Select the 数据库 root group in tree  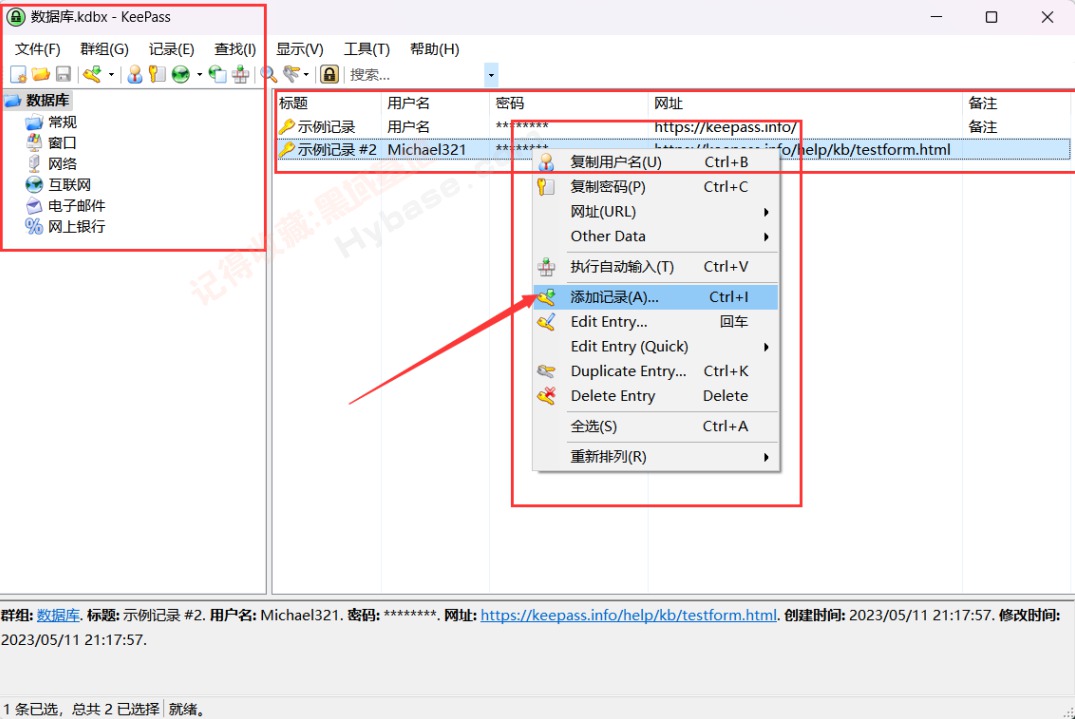point(47,101)
